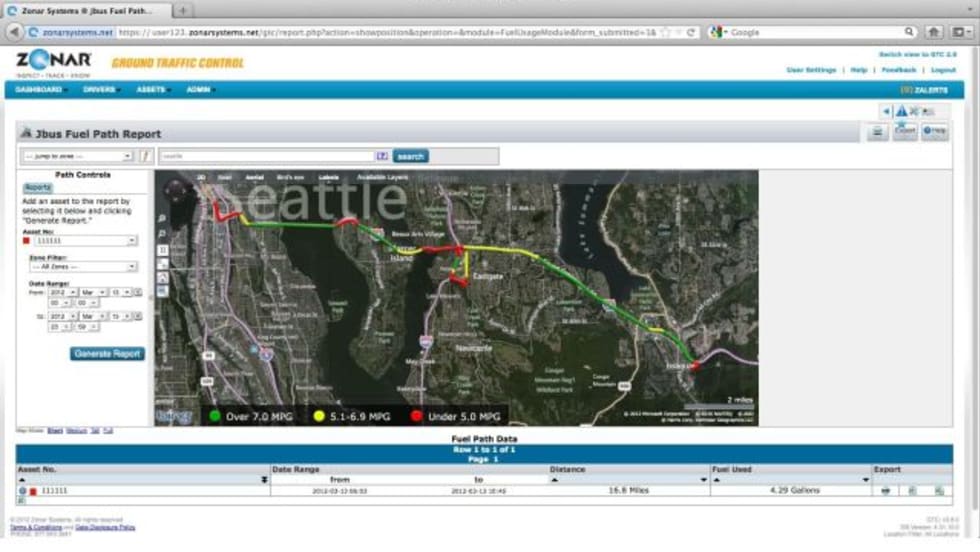The width and height of the screenshot is (980, 552).
Task: Toggle the map Labels option
Action: pos(328,177)
